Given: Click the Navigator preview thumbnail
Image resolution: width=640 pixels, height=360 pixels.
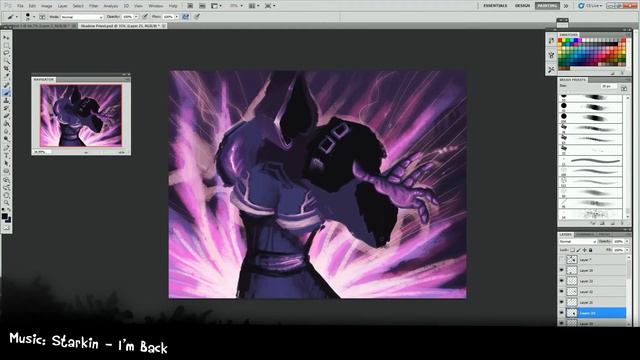Looking at the screenshot, I should pos(81,116).
